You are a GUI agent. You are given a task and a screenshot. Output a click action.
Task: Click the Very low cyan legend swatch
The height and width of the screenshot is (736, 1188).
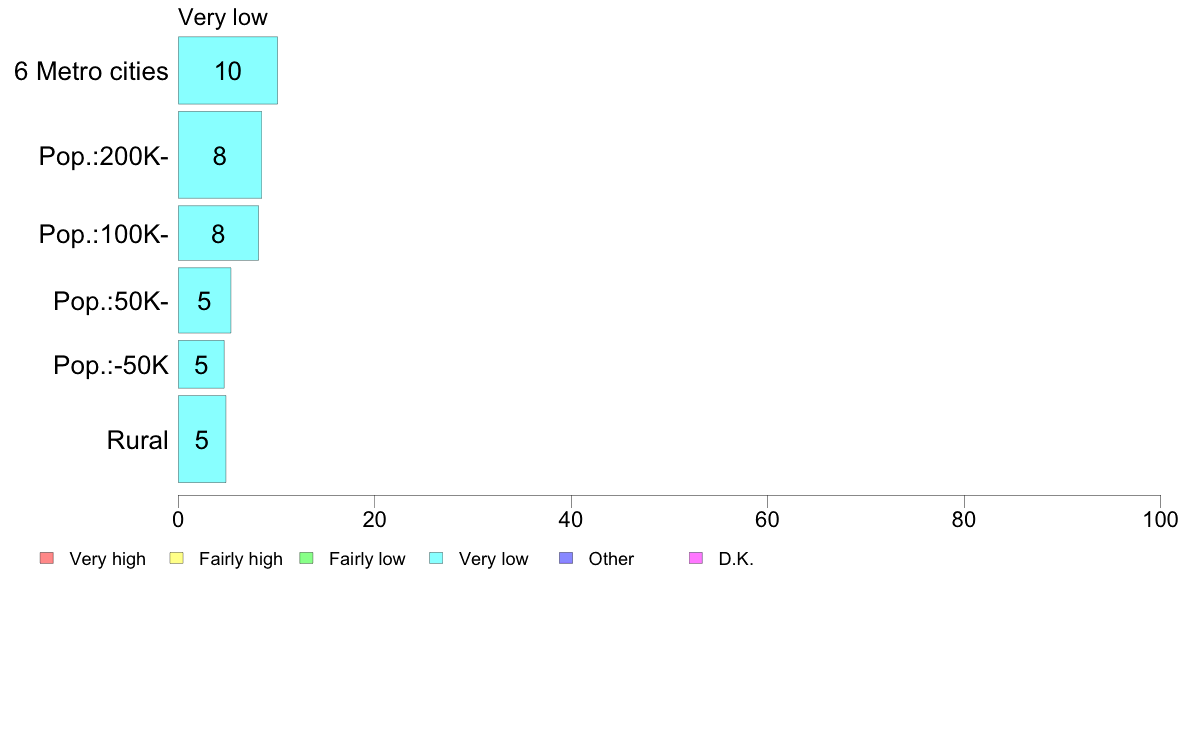[x=436, y=559]
